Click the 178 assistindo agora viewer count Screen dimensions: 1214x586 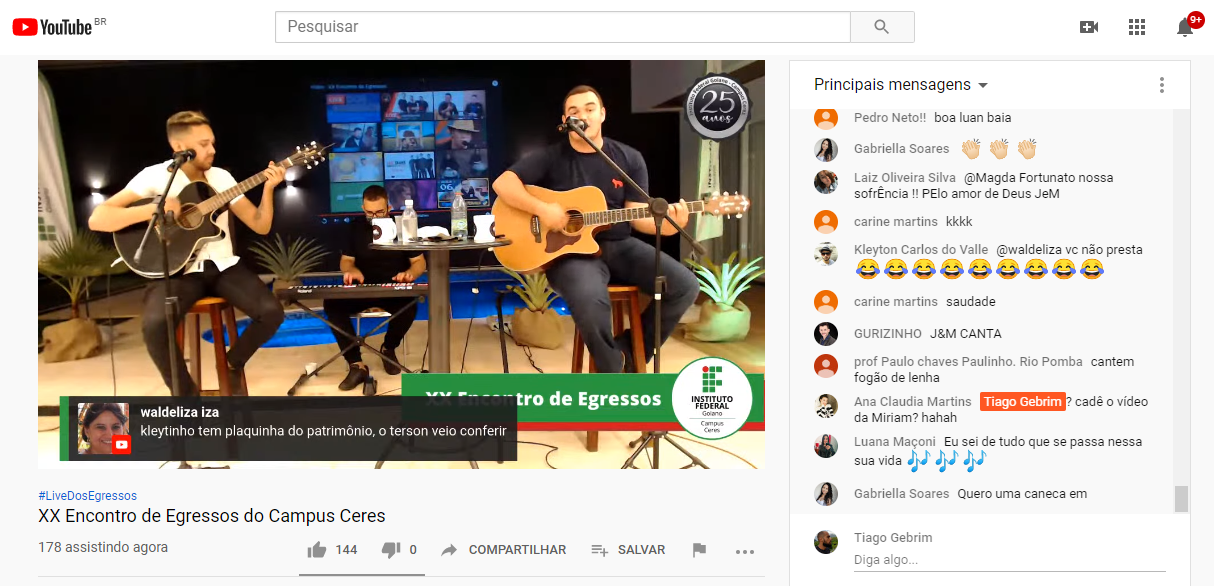click(103, 547)
